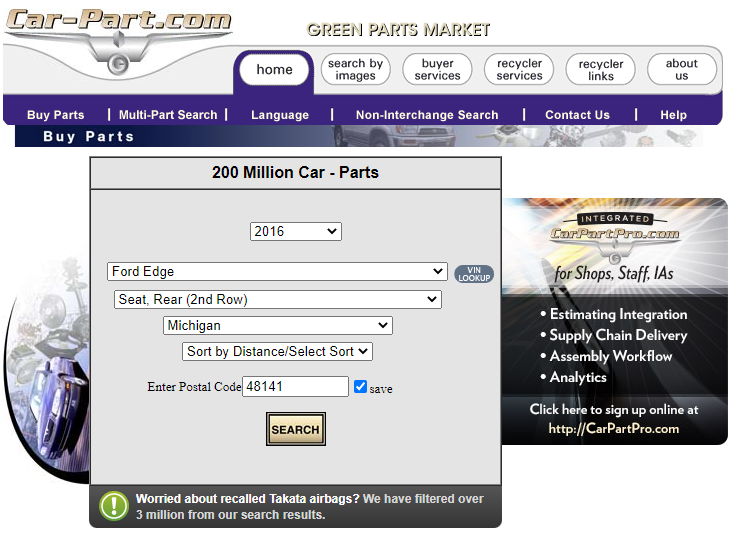This screenshot has width=737, height=538.
Task: Open the Sort by Distance dropdown
Action: [x=277, y=351]
